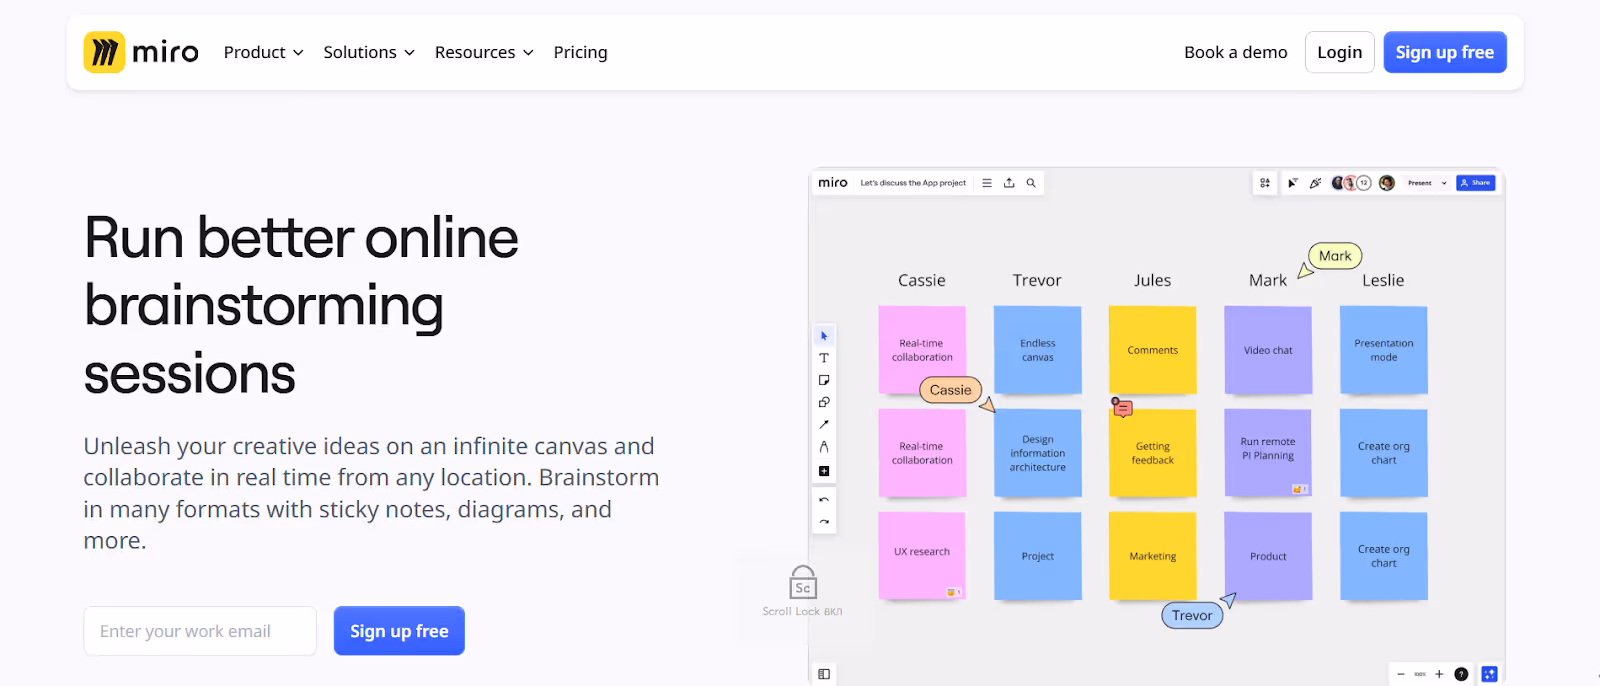This screenshot has height=686, width=1600.
Task: Select the Sticky note tool
Action: [x=824, y=380]
